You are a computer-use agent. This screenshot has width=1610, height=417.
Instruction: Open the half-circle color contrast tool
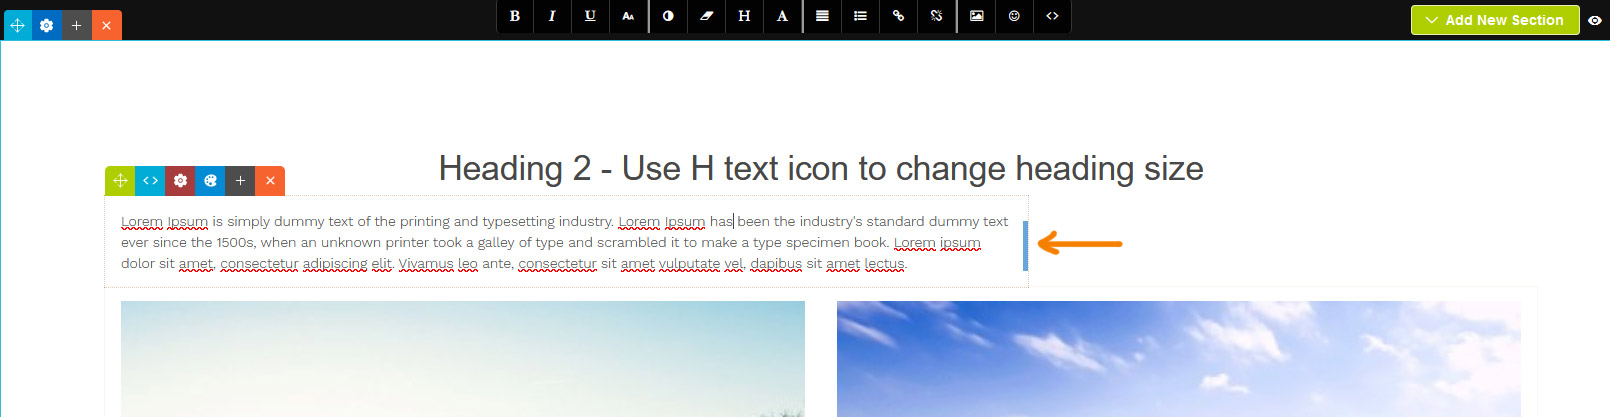coord(668,16)
